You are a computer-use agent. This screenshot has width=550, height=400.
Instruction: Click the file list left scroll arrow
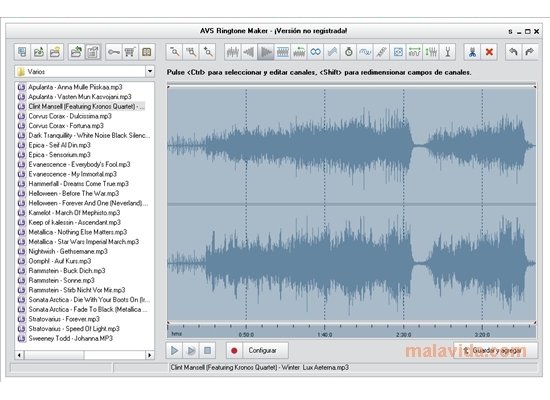coord(19,355)
